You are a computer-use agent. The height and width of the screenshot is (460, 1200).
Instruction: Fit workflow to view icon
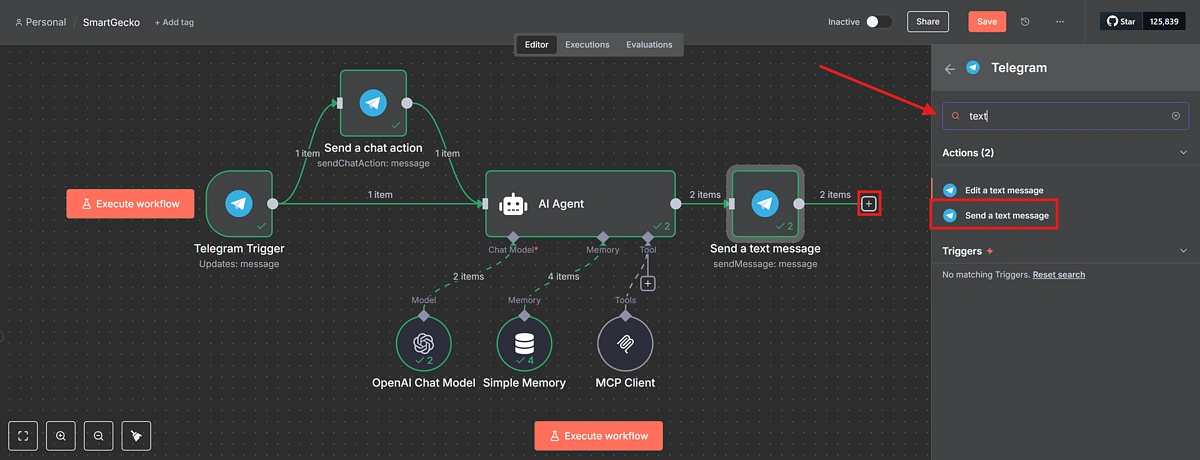24,436
